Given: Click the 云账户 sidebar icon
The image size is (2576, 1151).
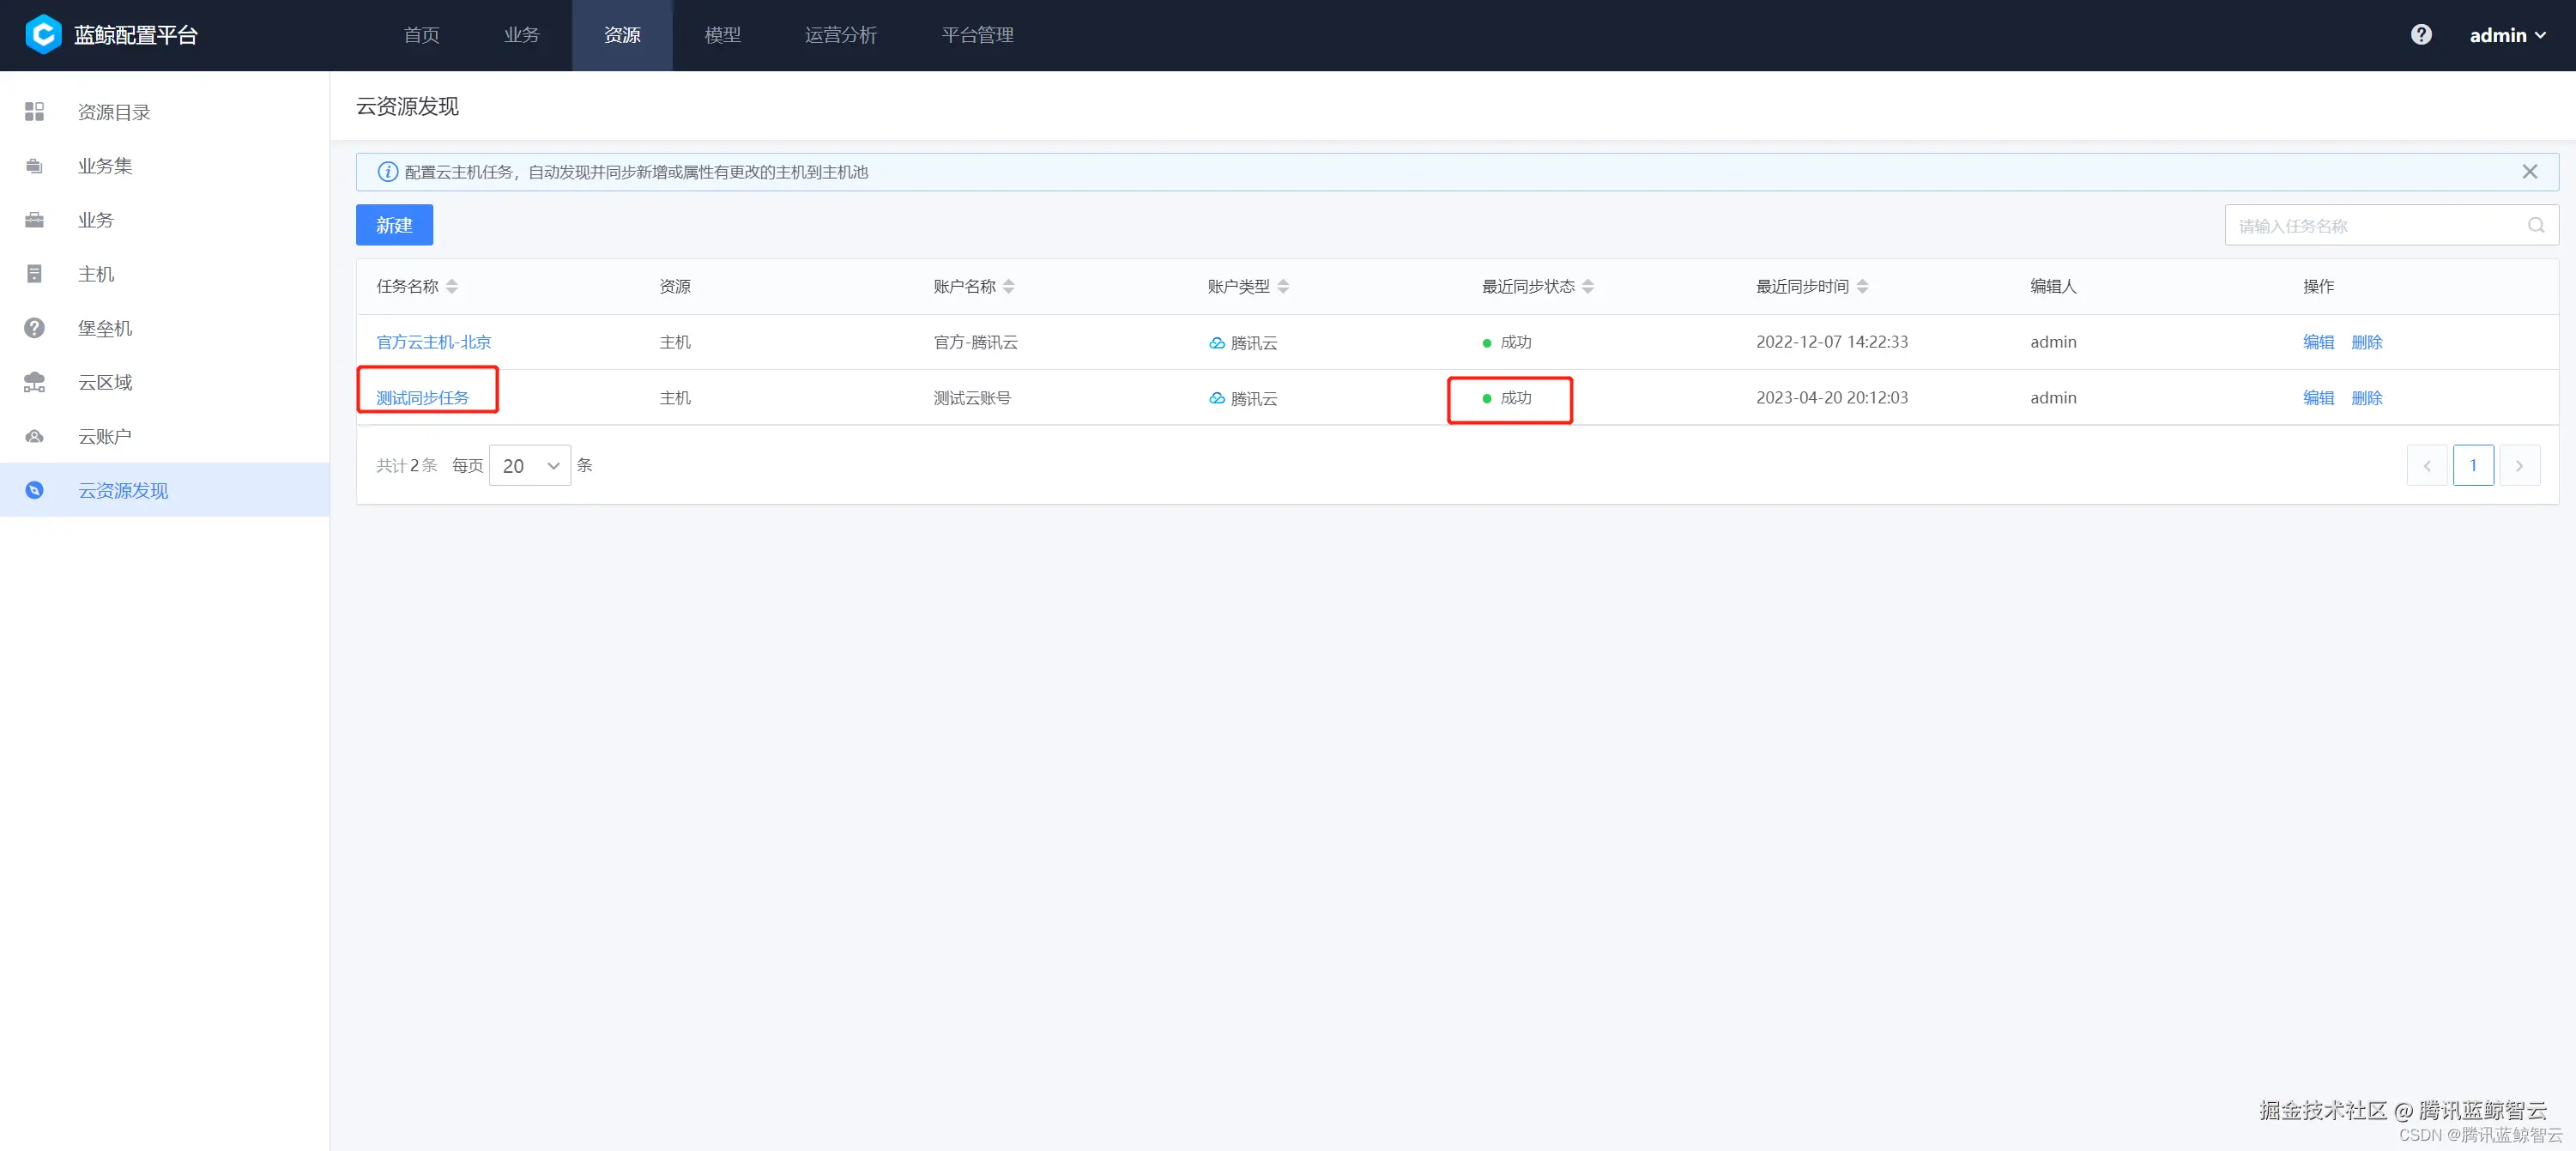Looking at the screenshot, I should click(x=35, y=436).
